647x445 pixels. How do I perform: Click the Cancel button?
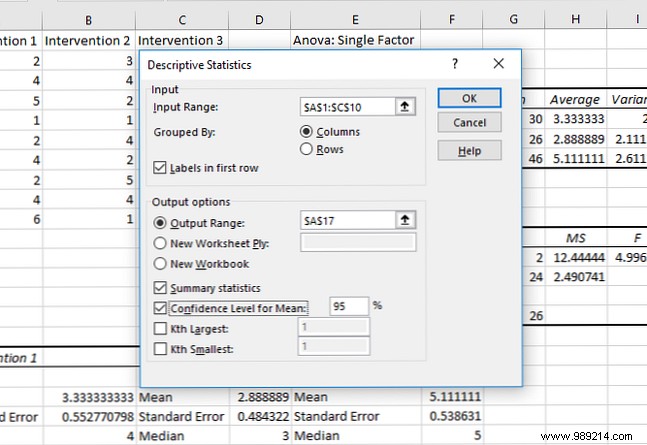pyautogui.click(x=469, y=123)
